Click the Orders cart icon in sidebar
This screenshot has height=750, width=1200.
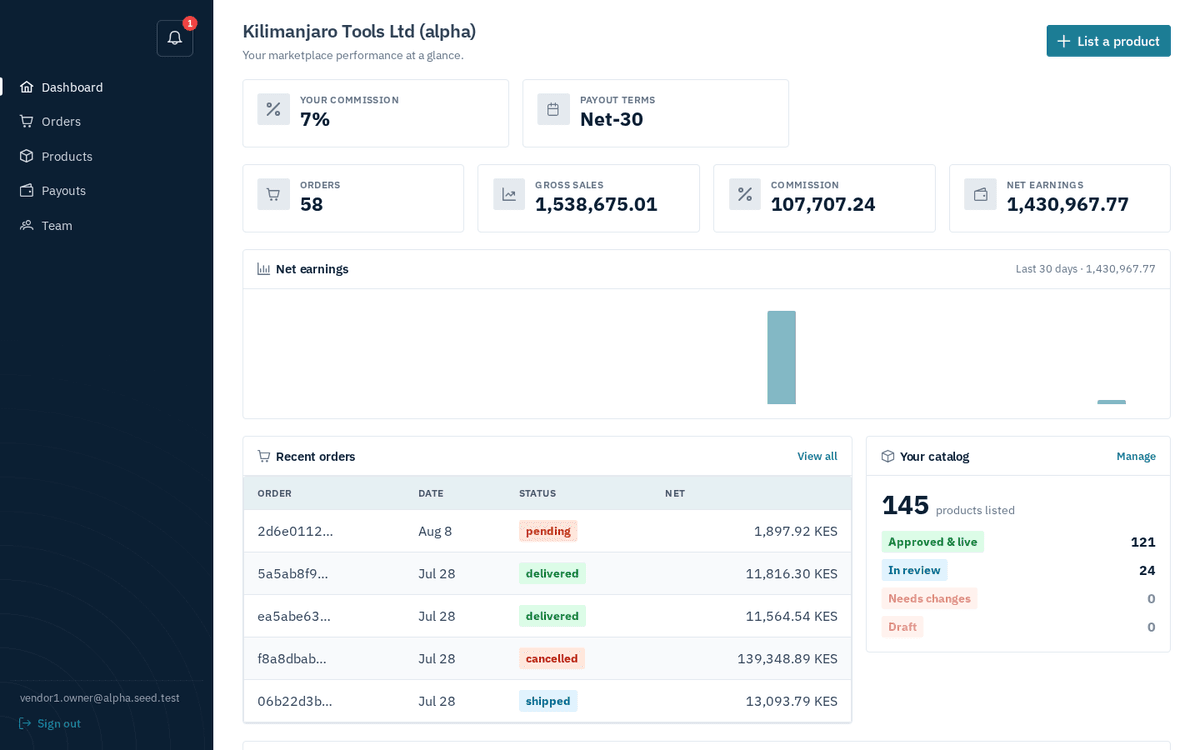click(27, 121)
